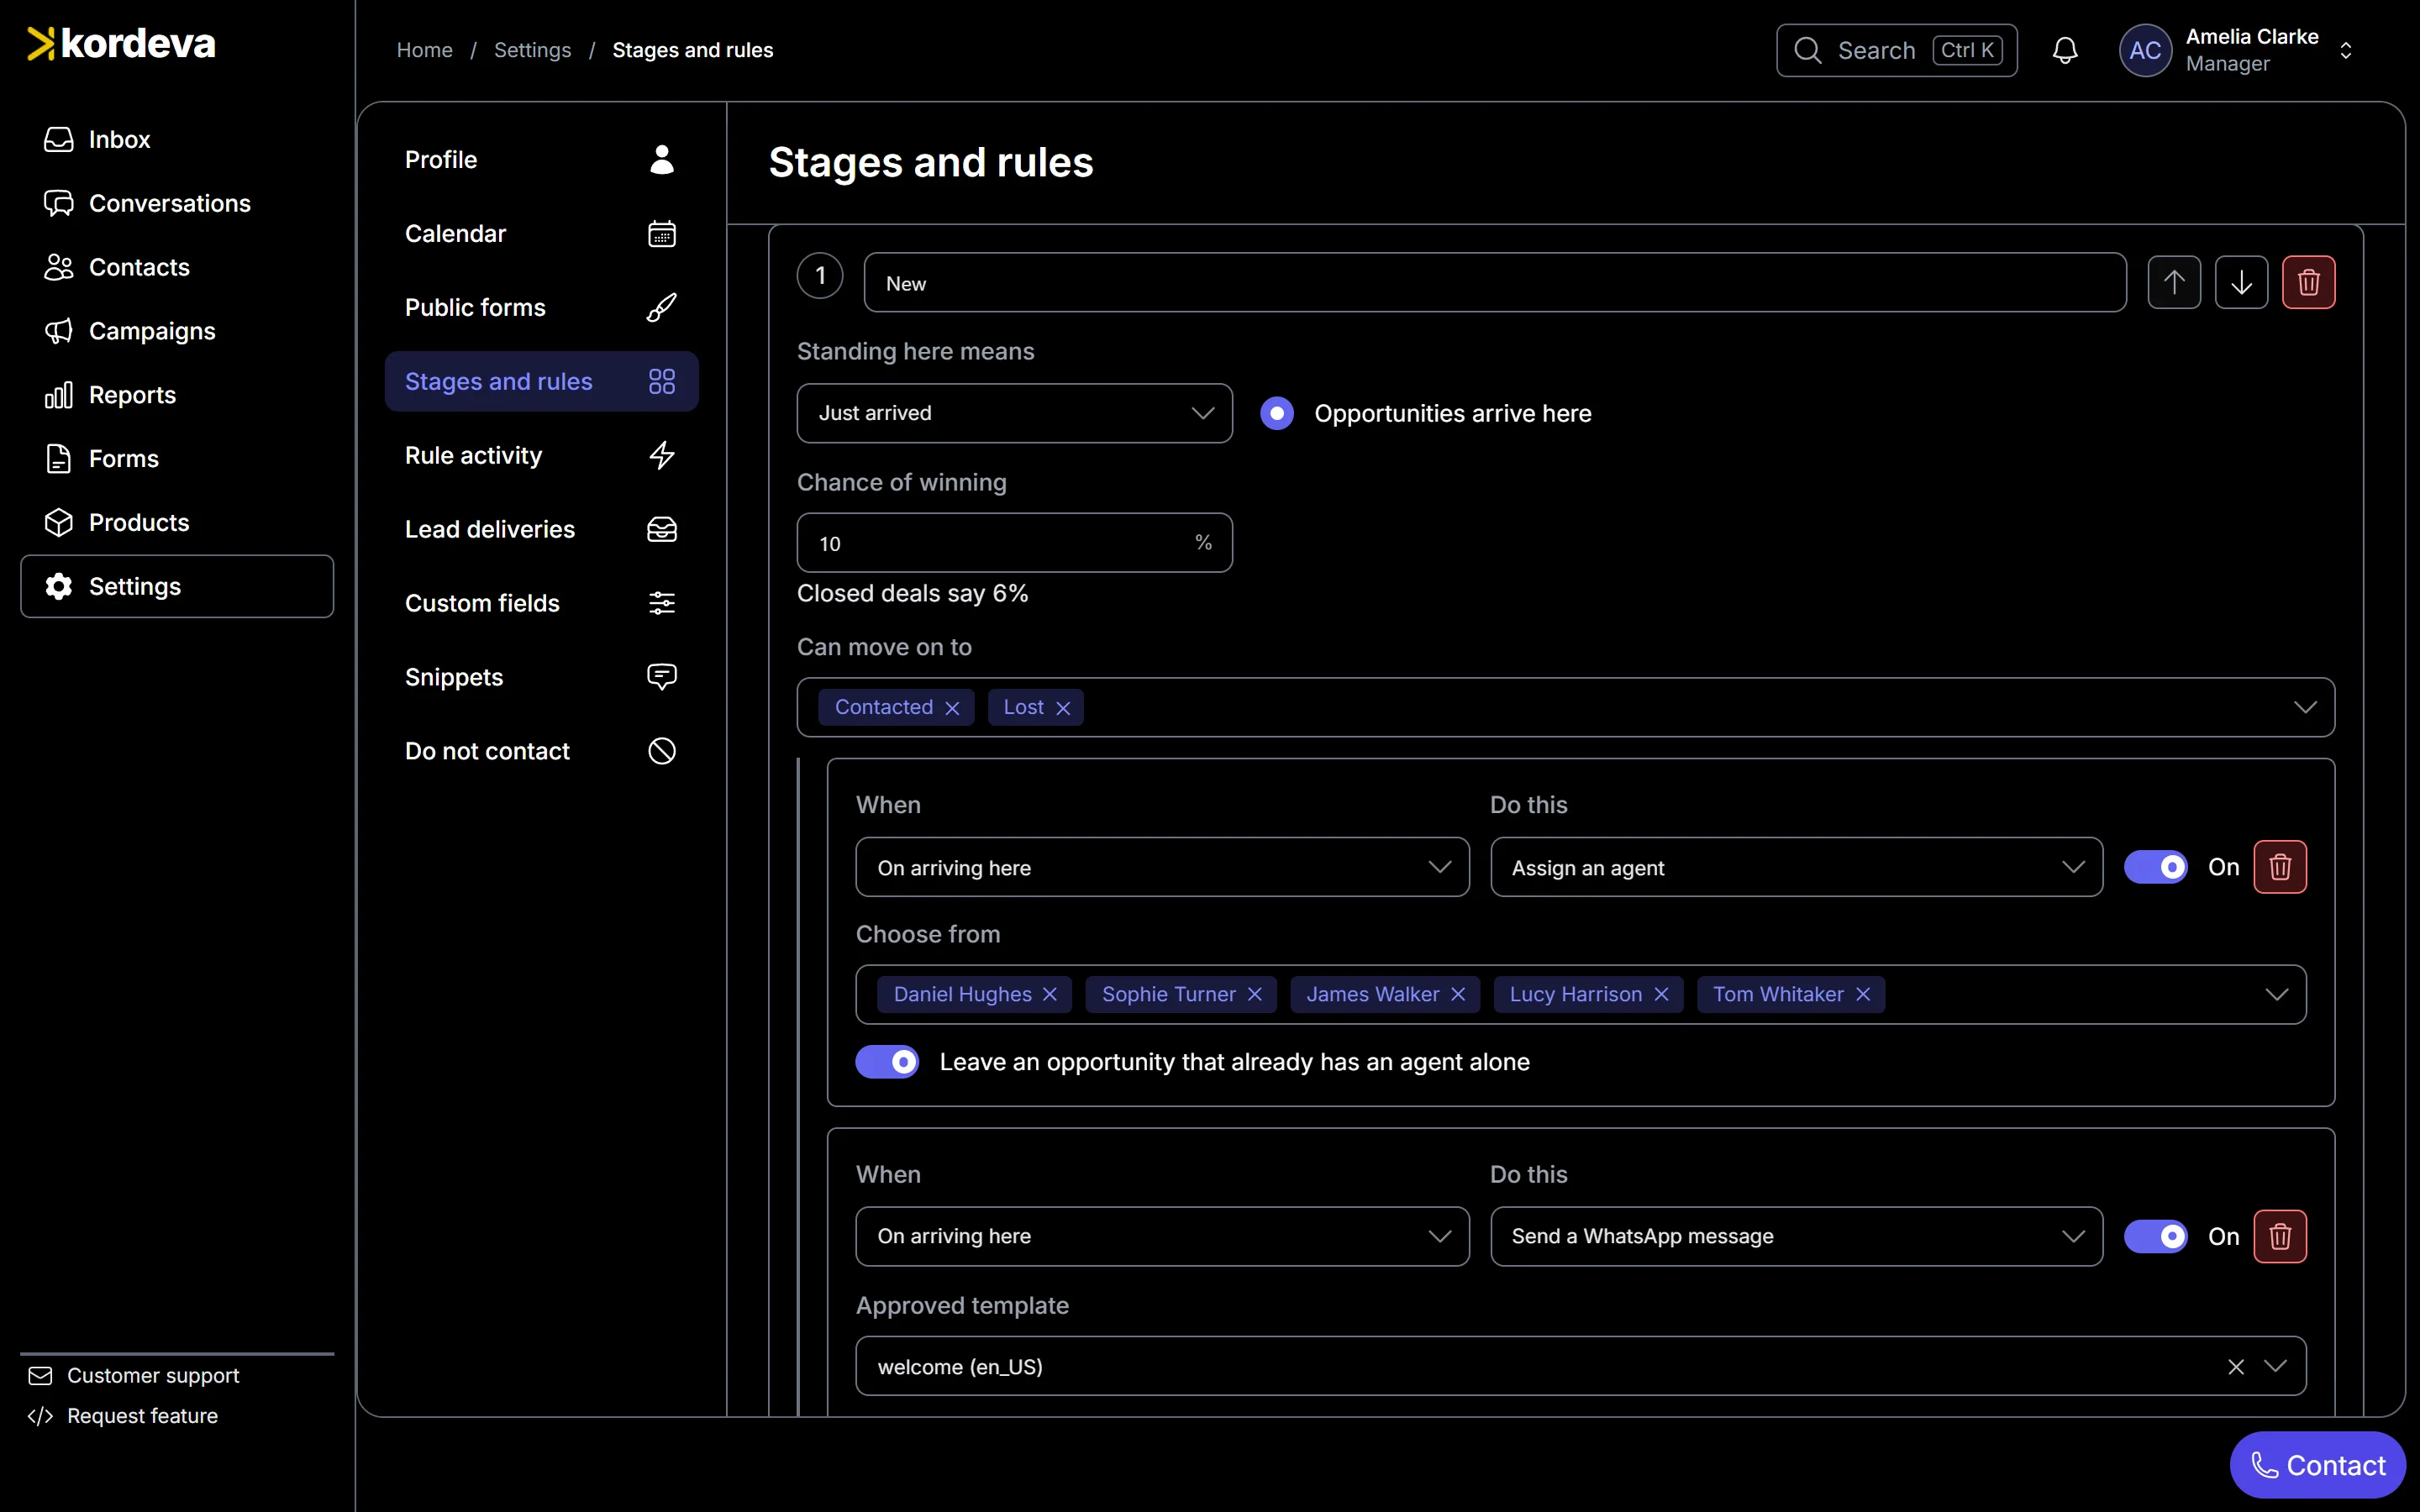
Task: Move stage New down with arrow
Action: (2241, 282)
